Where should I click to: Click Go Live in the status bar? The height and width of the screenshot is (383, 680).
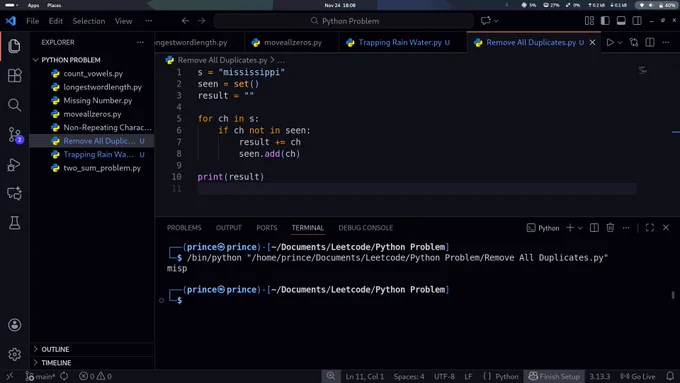pos(638,376)
